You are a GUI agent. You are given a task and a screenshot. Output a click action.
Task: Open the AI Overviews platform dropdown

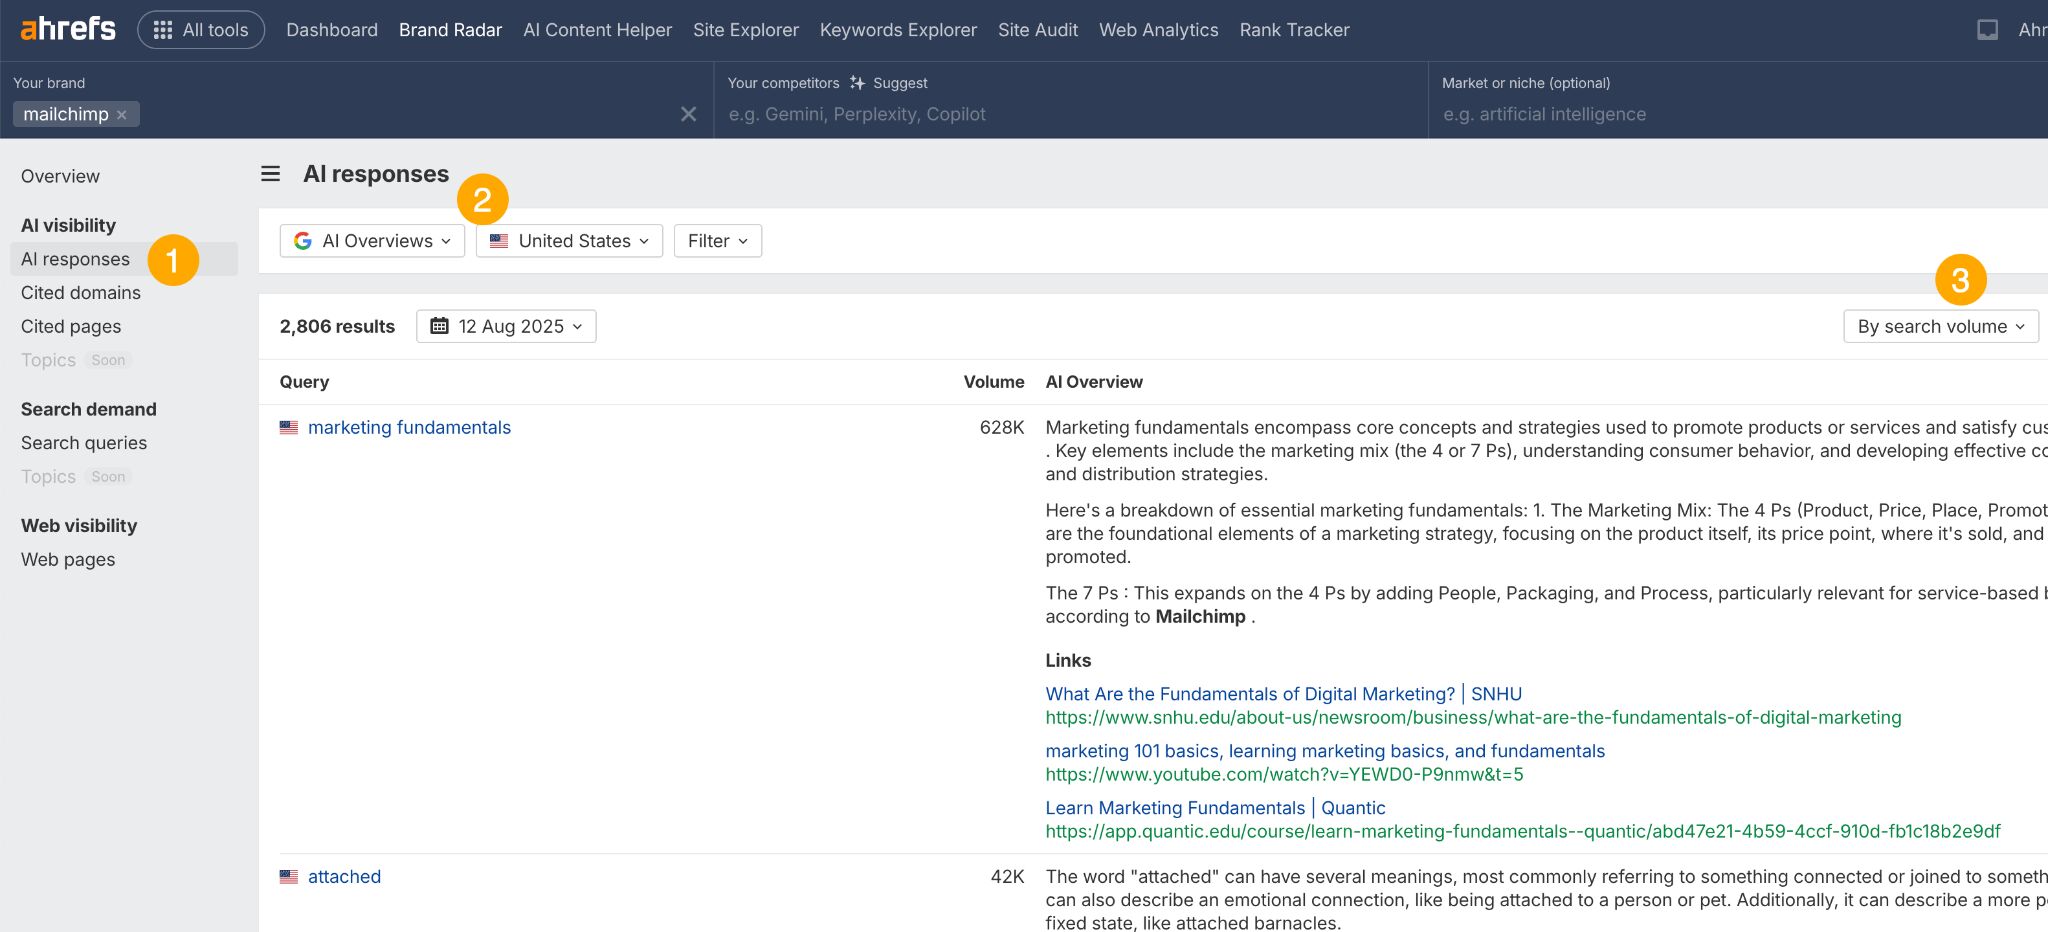click(372, 240)
